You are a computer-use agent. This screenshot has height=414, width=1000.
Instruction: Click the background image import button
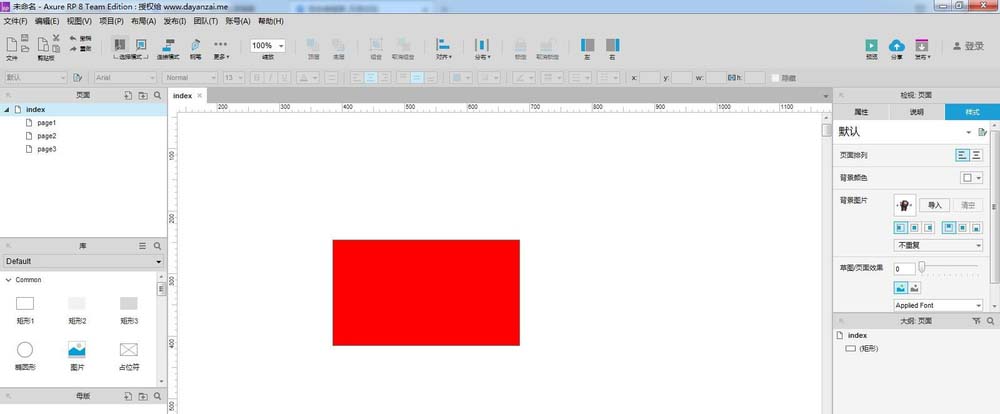tap(935, 205)
